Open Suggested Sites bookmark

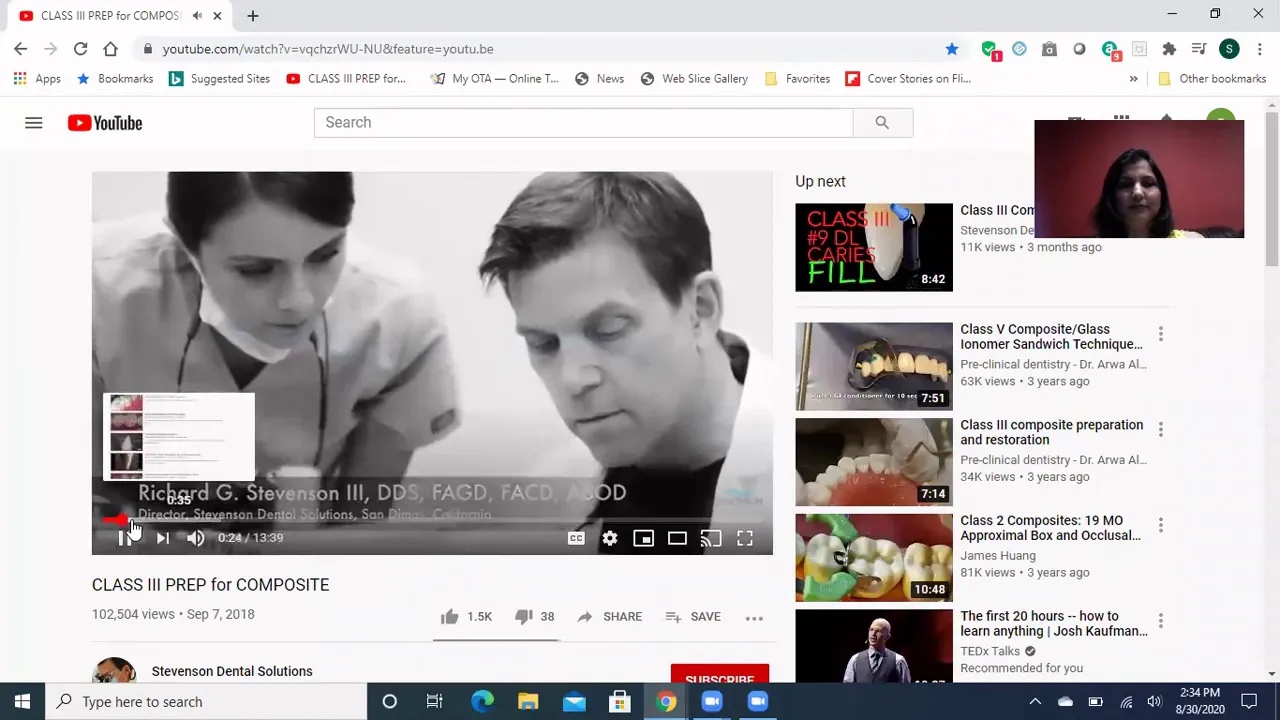[219, 79]
